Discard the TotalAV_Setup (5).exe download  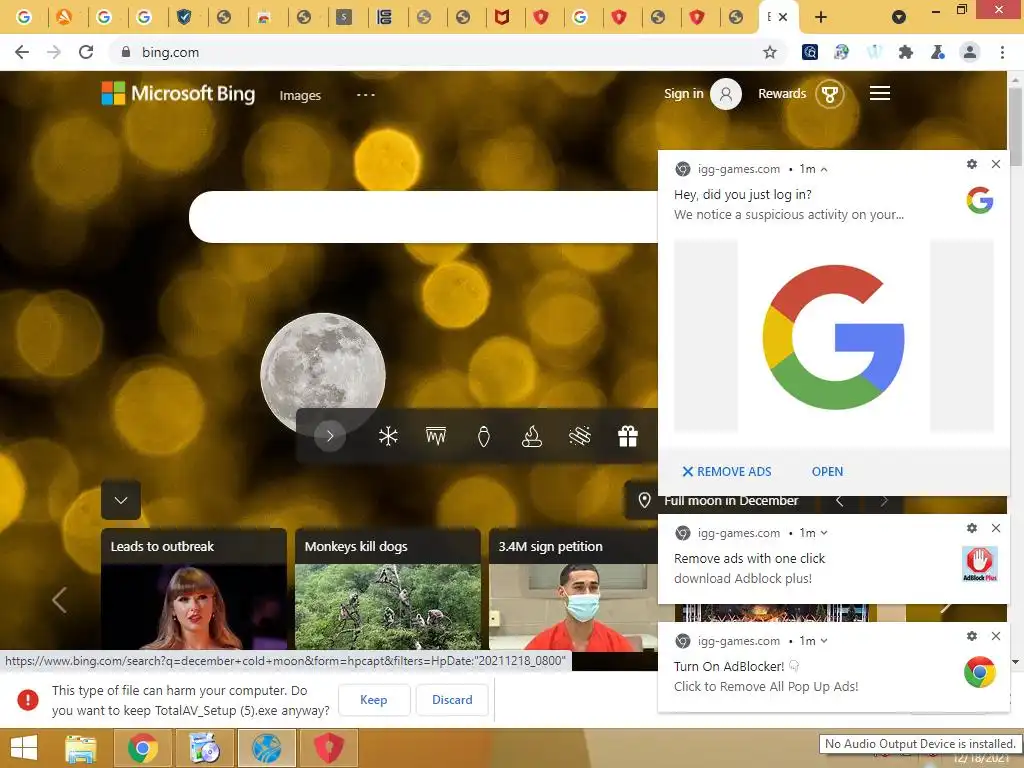(x=452, y=699)
